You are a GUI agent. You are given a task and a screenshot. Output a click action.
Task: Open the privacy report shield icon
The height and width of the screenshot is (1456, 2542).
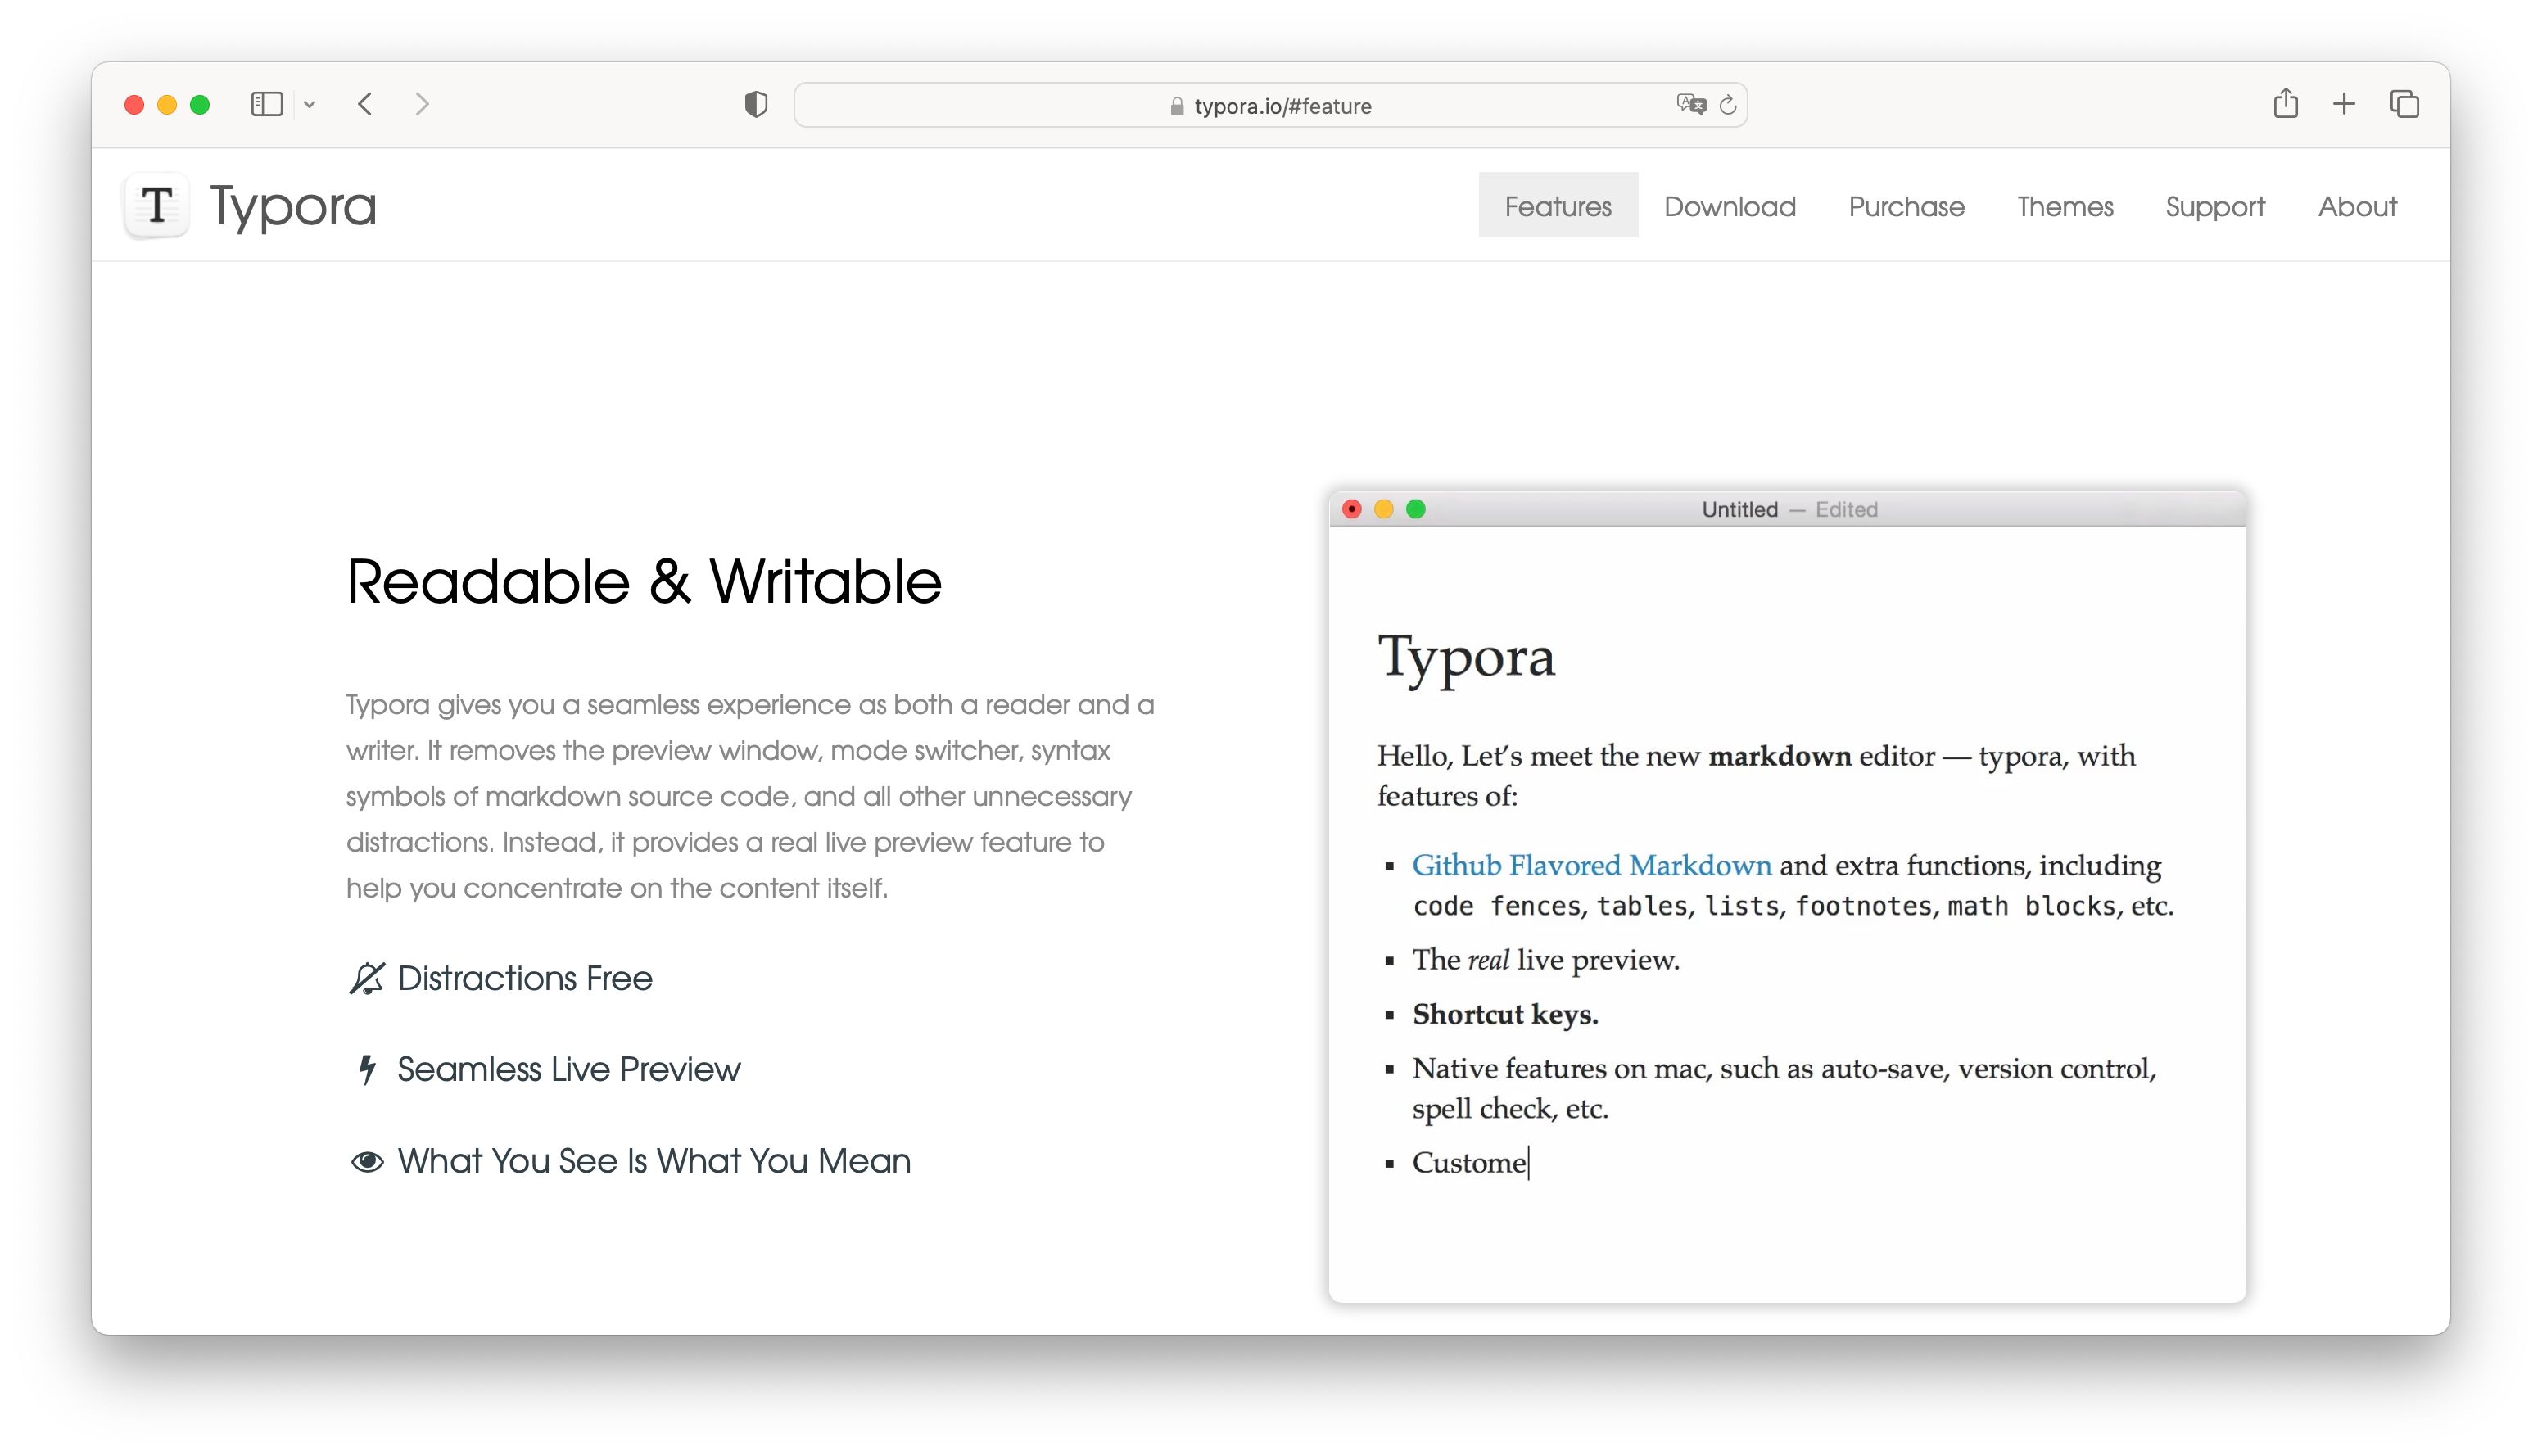pos(756,105)
